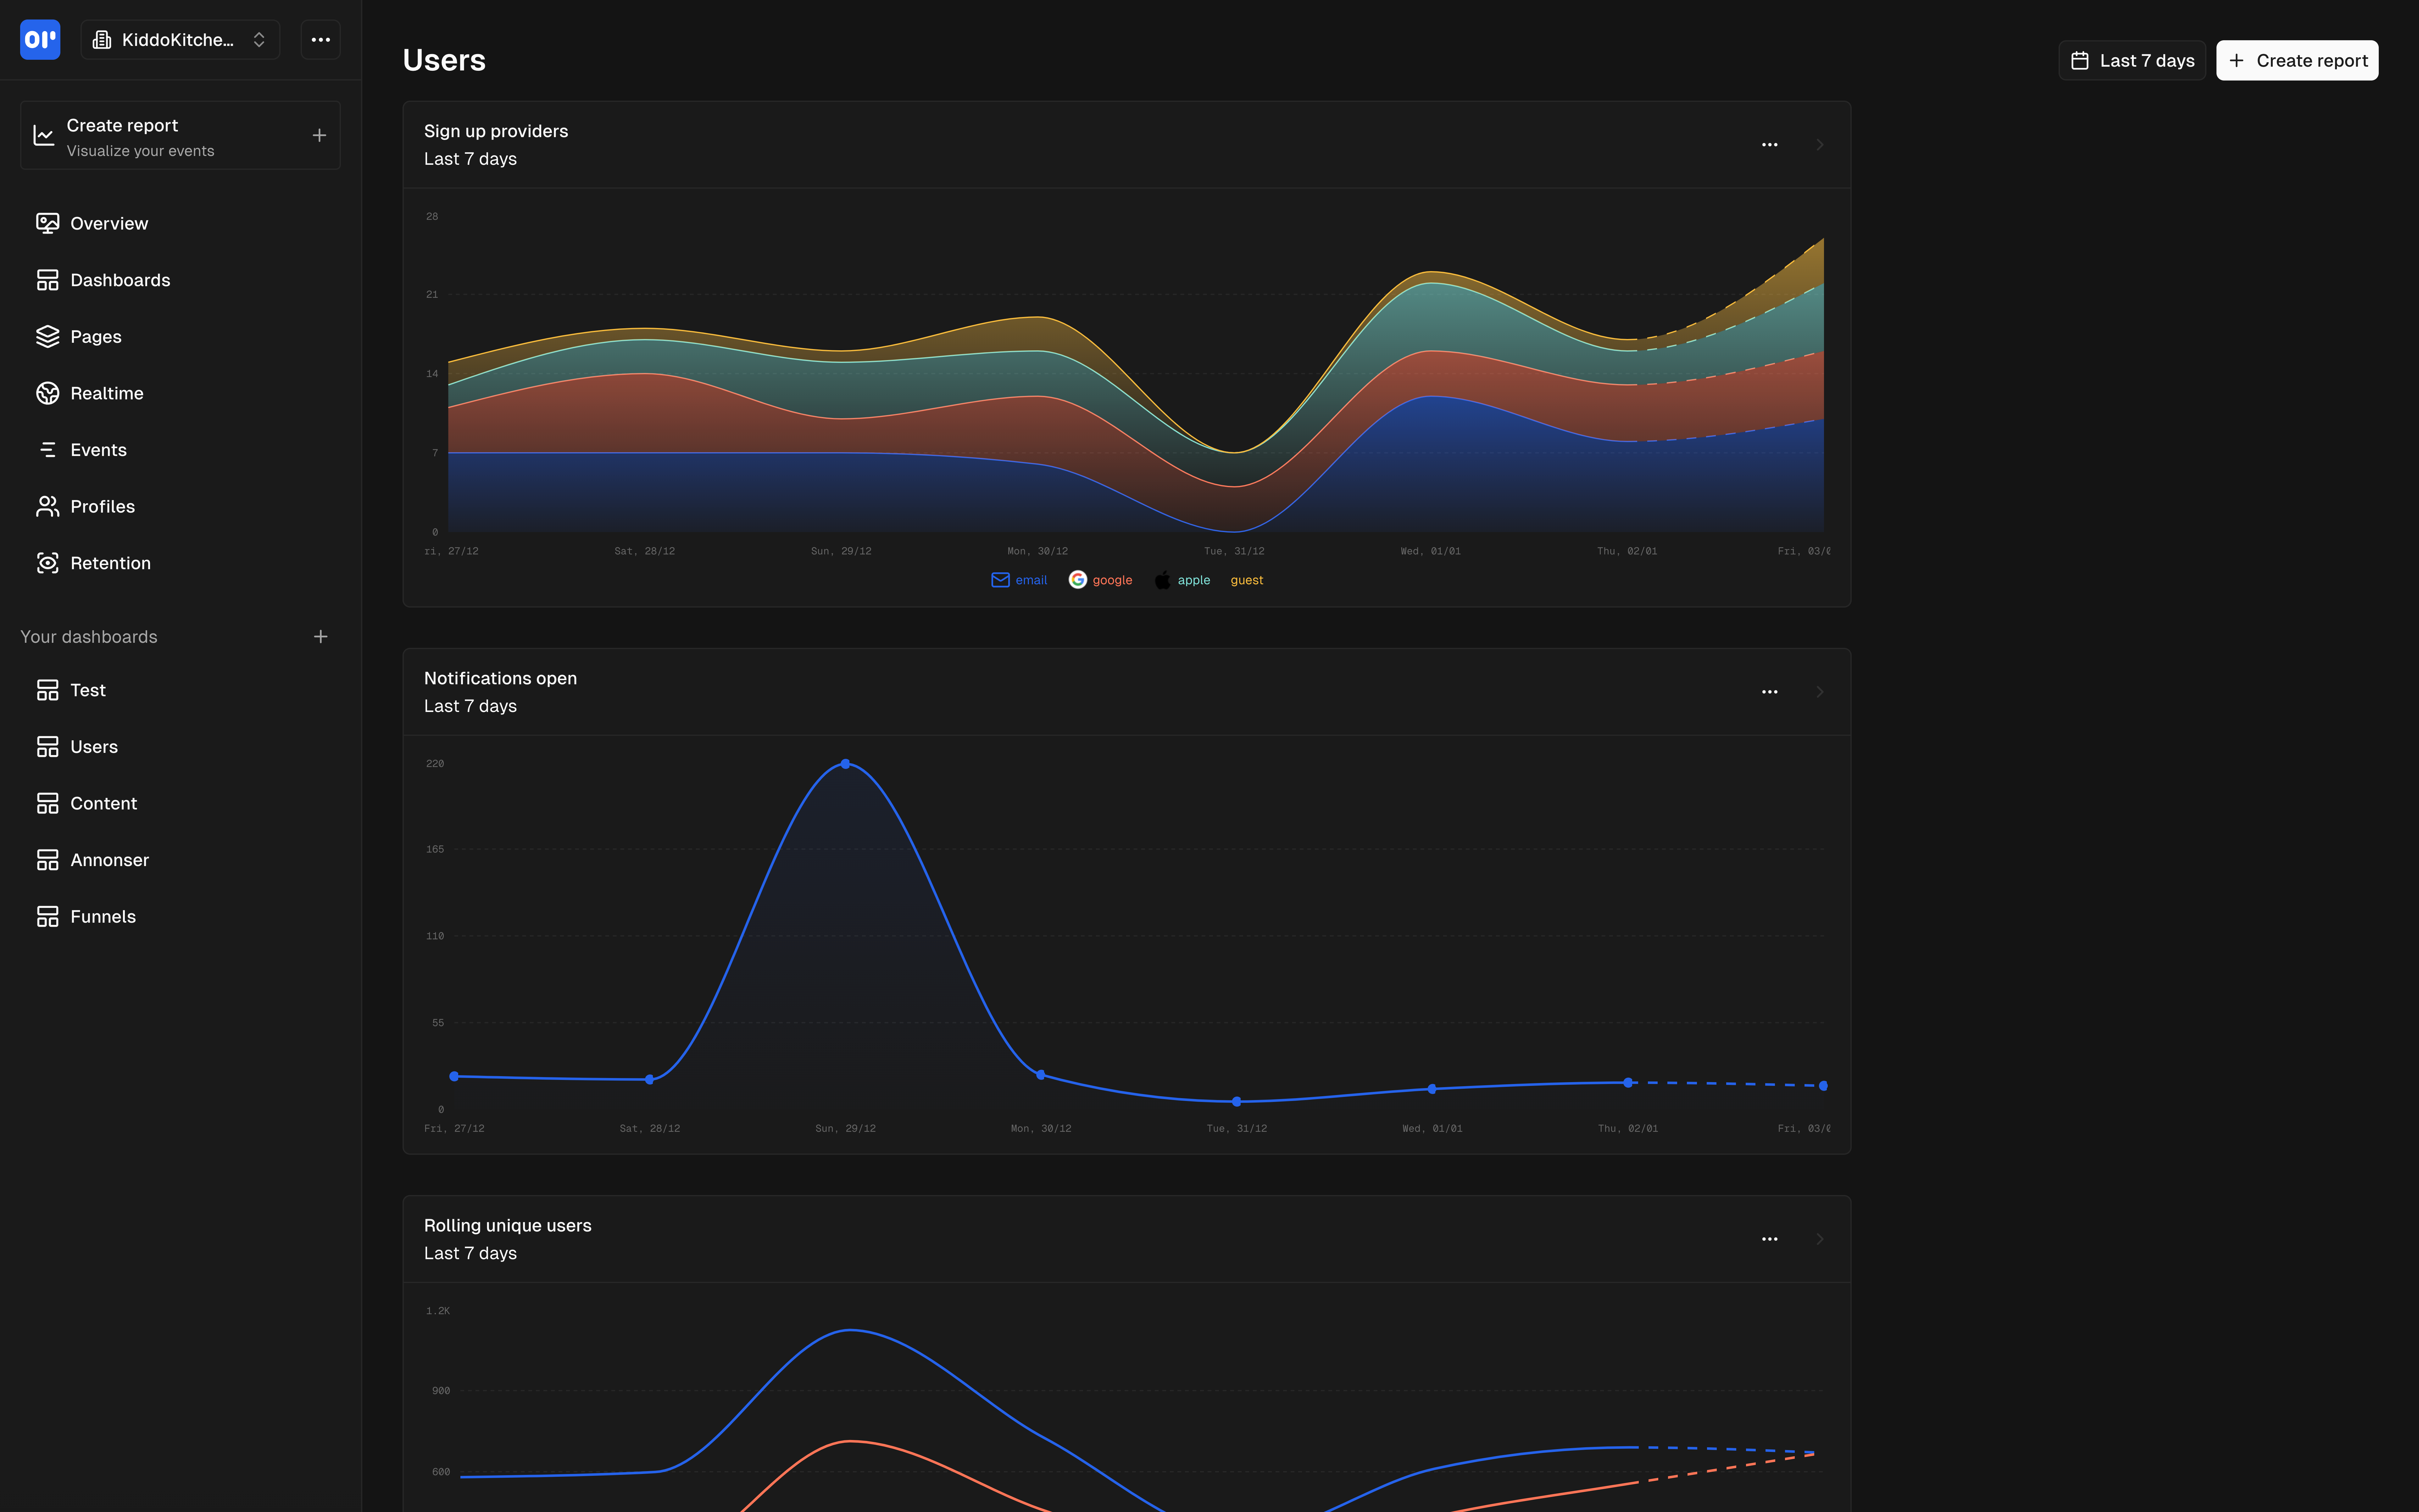Open the Realtime globe icon page
The height and width of the screenshot is (1512, 2419).
click(x=47, y=393)
